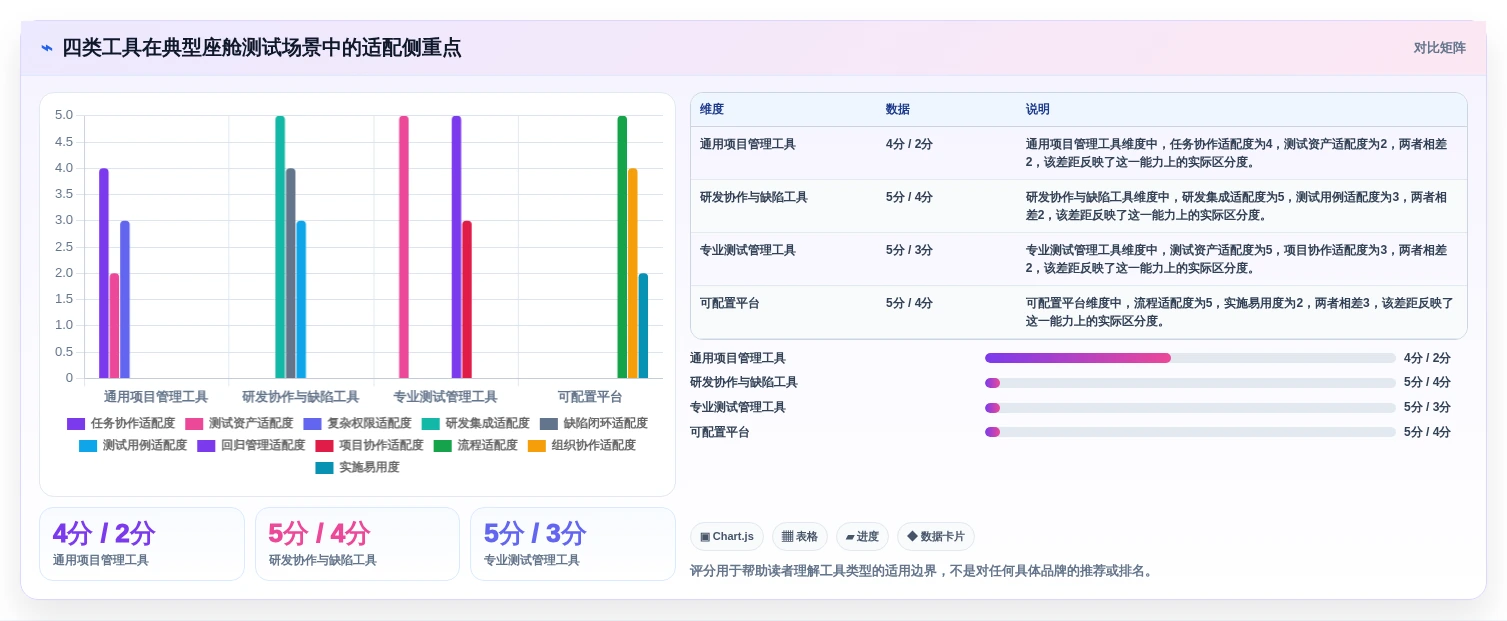The width and height of the screenshot is (1507, 621).
Task: Click the Chart.js chip
Action: (727, 537)
